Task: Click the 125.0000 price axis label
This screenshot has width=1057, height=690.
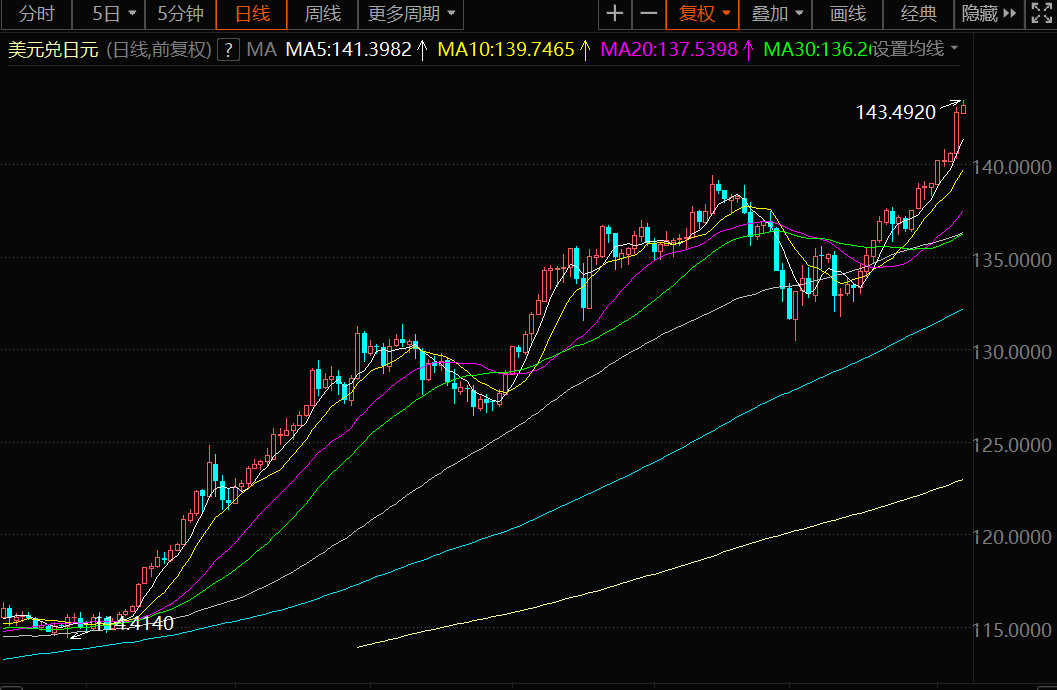Action: point(1012,445)
